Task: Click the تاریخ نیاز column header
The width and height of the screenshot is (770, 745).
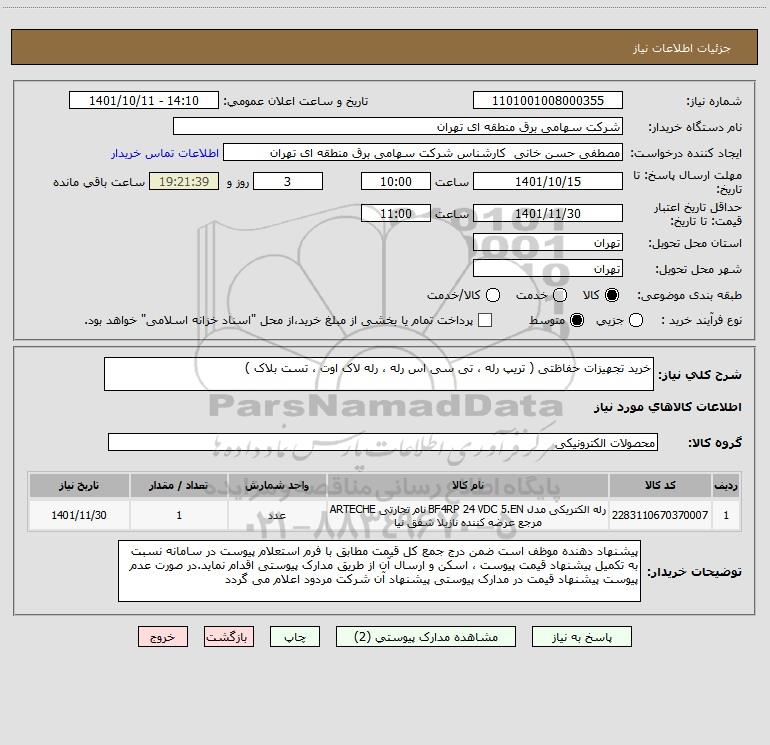Action: click(x=79, y=485)
